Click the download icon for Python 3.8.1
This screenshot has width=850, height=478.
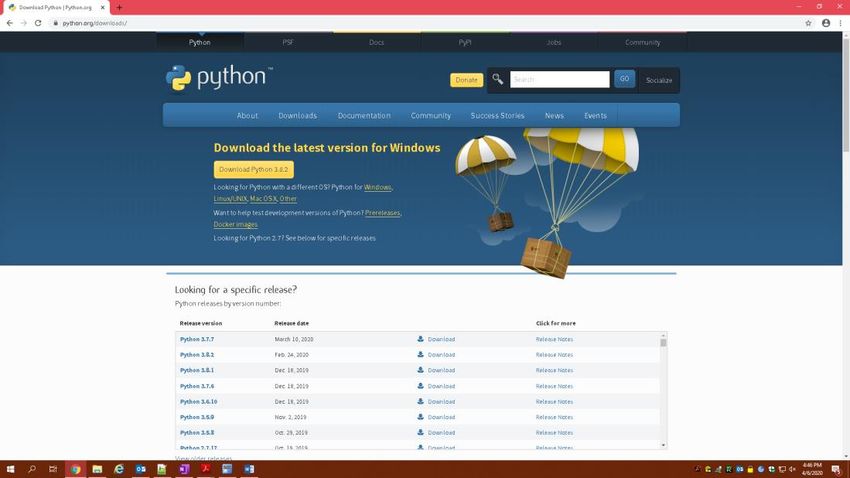coord(420,370)
